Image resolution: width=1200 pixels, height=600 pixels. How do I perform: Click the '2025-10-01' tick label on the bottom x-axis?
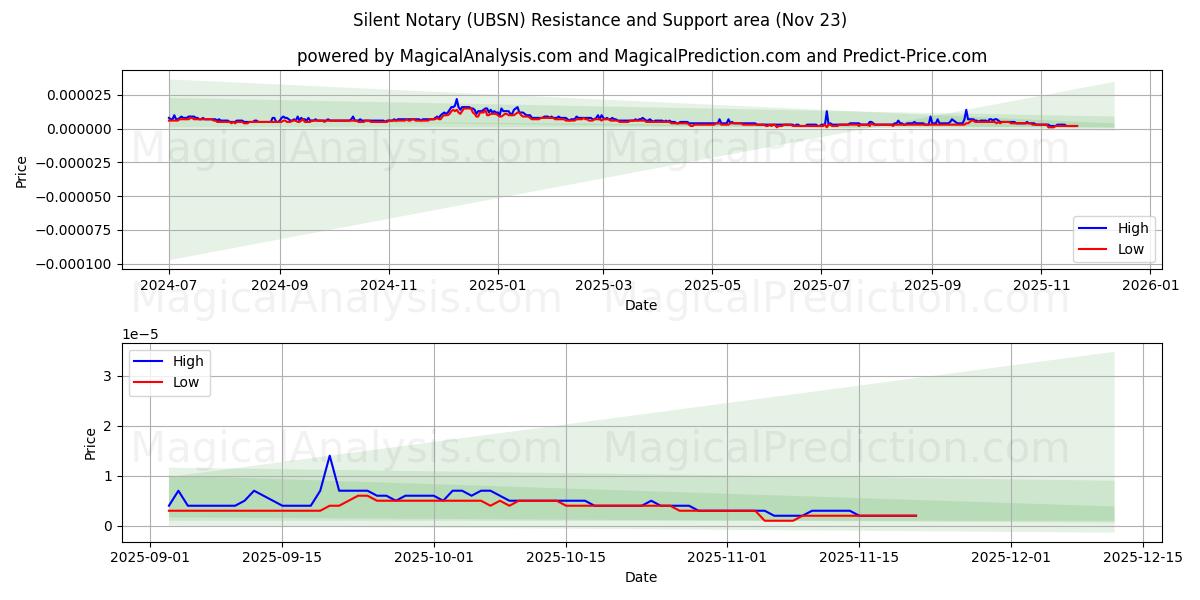(433, 558)
